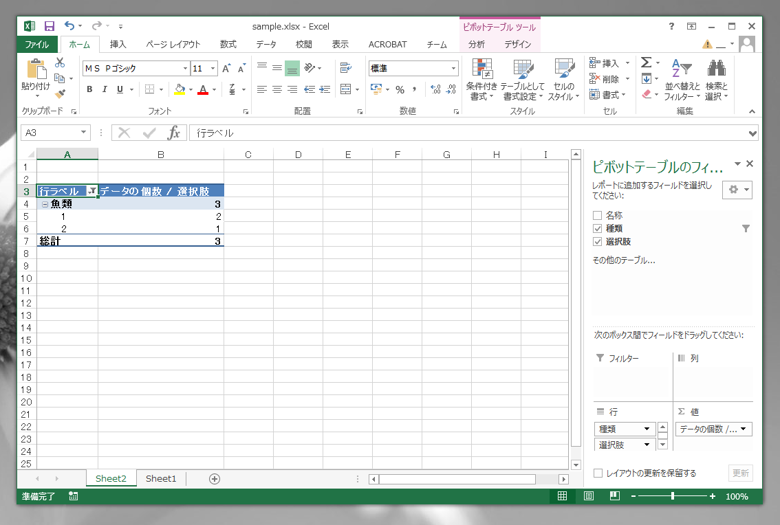Activate the Format Painter brush
Screen dimensions: 780x525
click(60, 93)
